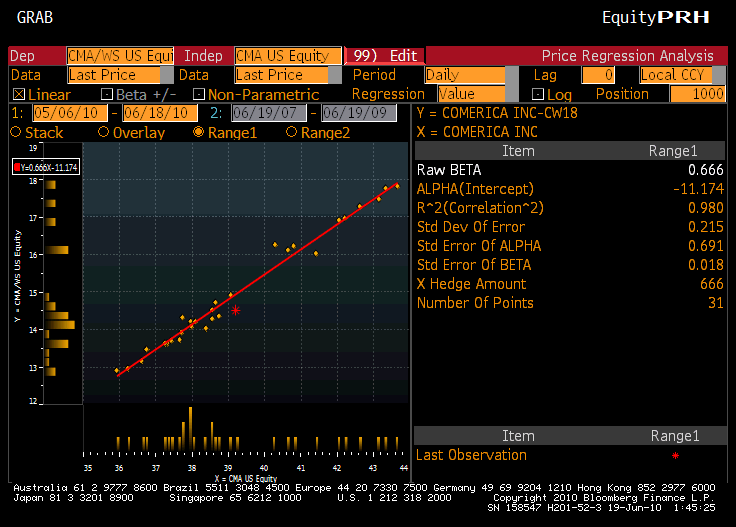
Task: Select the Stack radio option
Action: (16, 132)
